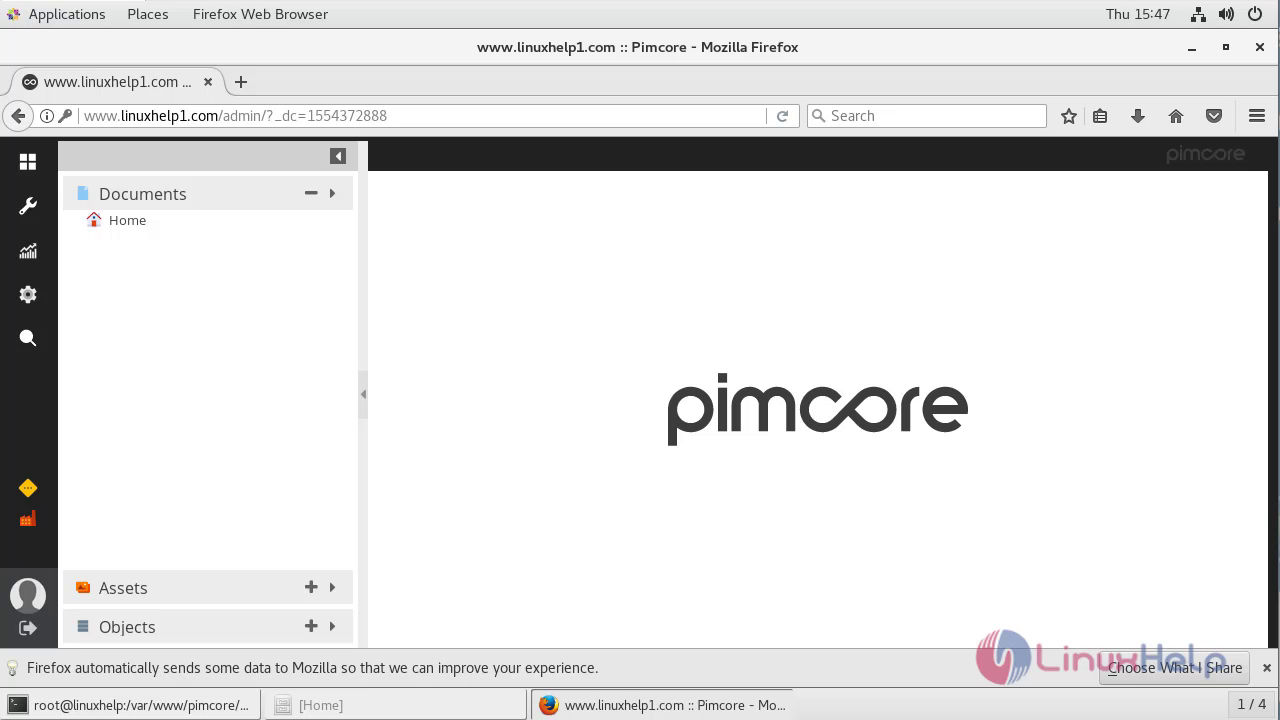
Task: Open the user profile avatar
Action: coord(28,595)
